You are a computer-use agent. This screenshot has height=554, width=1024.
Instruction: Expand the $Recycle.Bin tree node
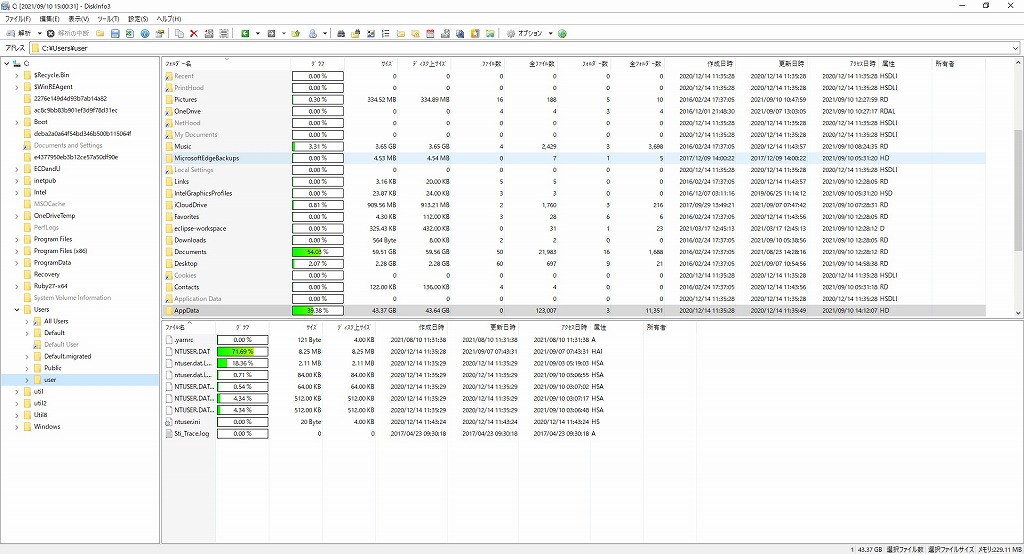pos(17,75)
